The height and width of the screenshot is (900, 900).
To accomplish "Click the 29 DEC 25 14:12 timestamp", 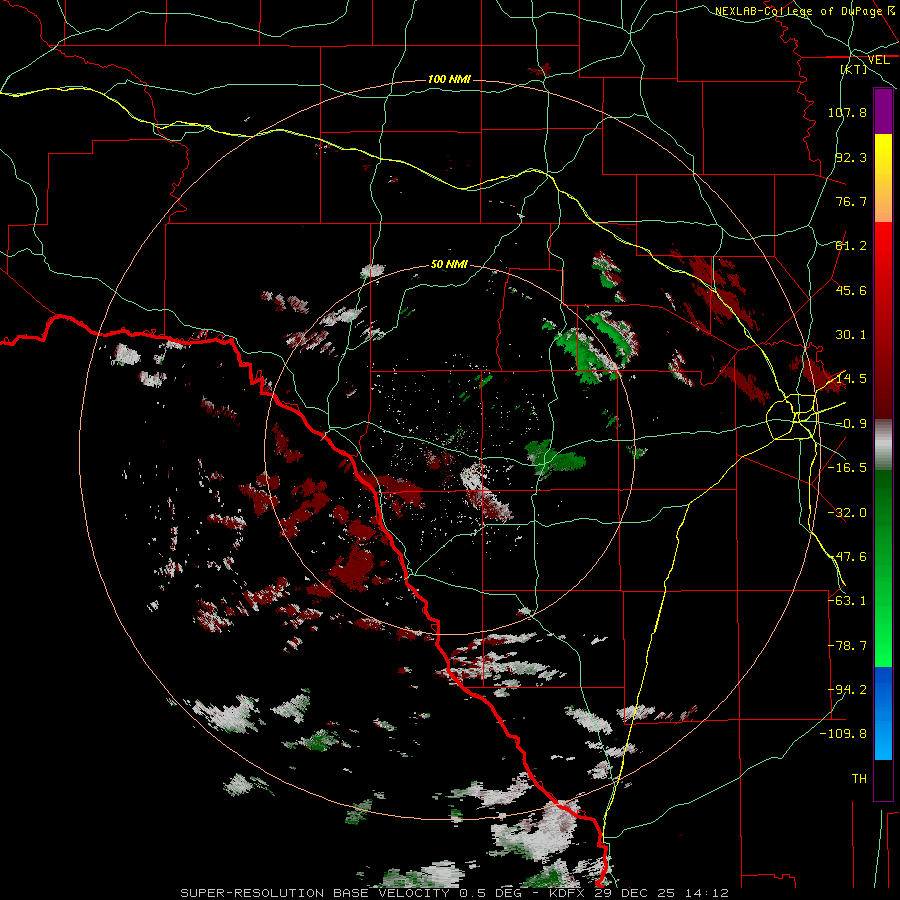I will [662, 893].
